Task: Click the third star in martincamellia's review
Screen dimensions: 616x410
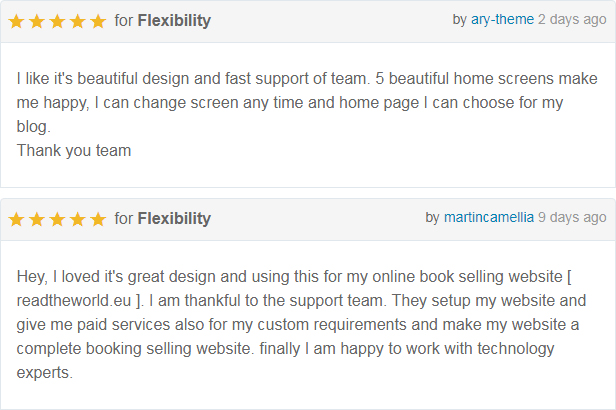Action: point(57,219)
